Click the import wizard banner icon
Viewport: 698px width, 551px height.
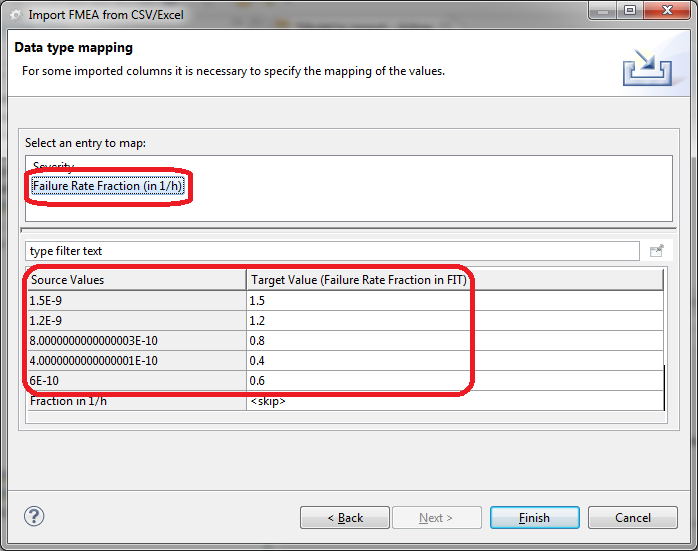647,67
